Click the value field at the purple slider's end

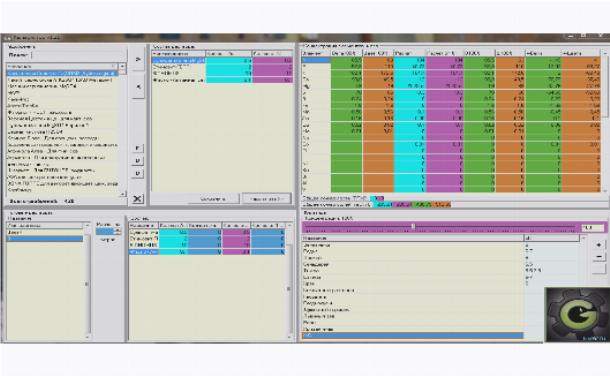(592, 227)
